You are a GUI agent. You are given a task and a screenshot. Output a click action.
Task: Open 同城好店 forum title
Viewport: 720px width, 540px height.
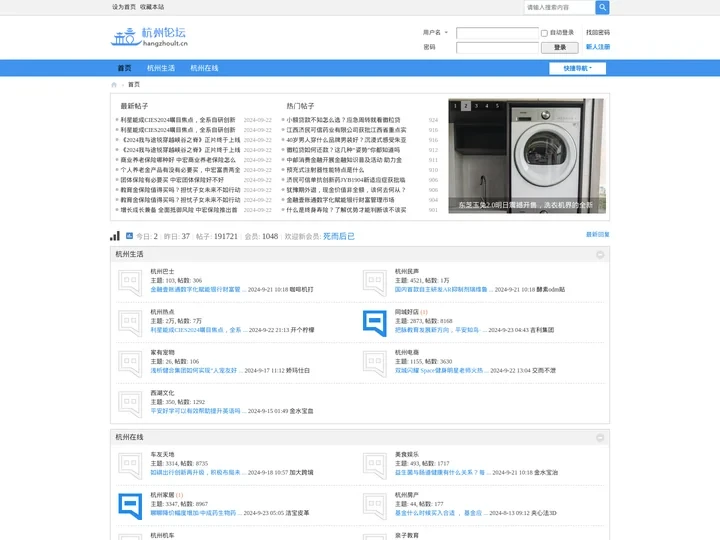point(407,312)
